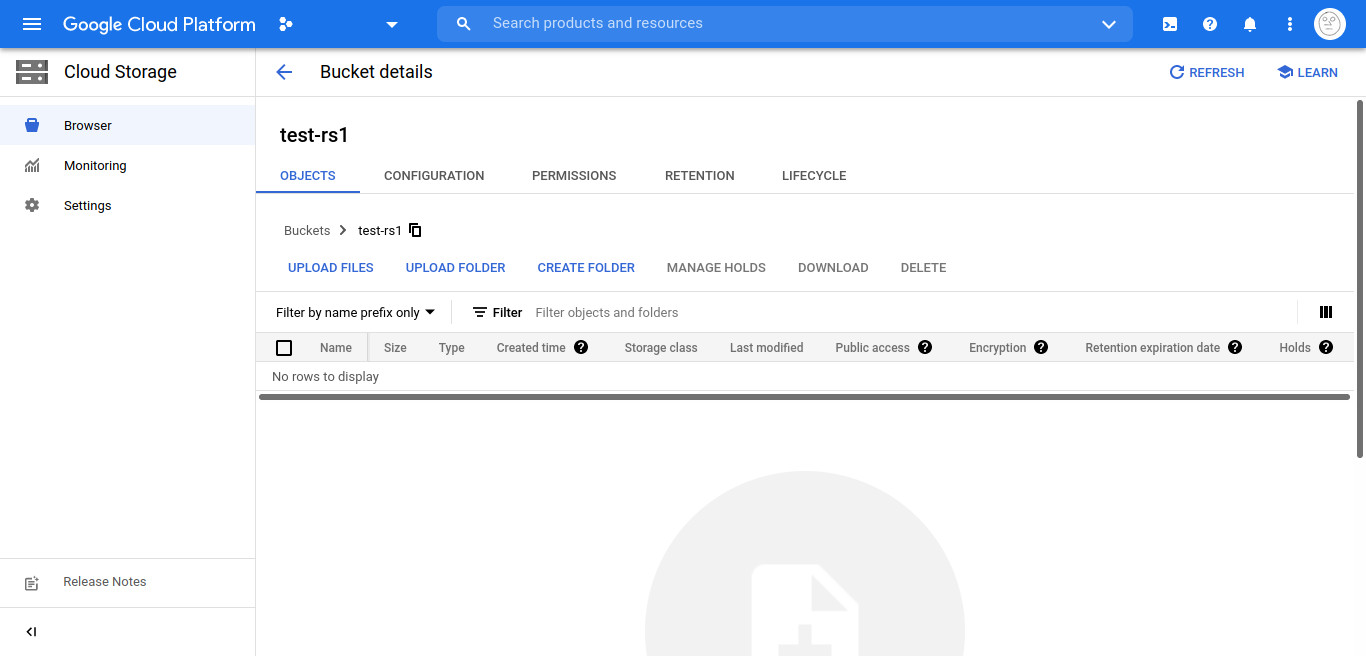Open the hamburger navigation menu

coord(32,24)
